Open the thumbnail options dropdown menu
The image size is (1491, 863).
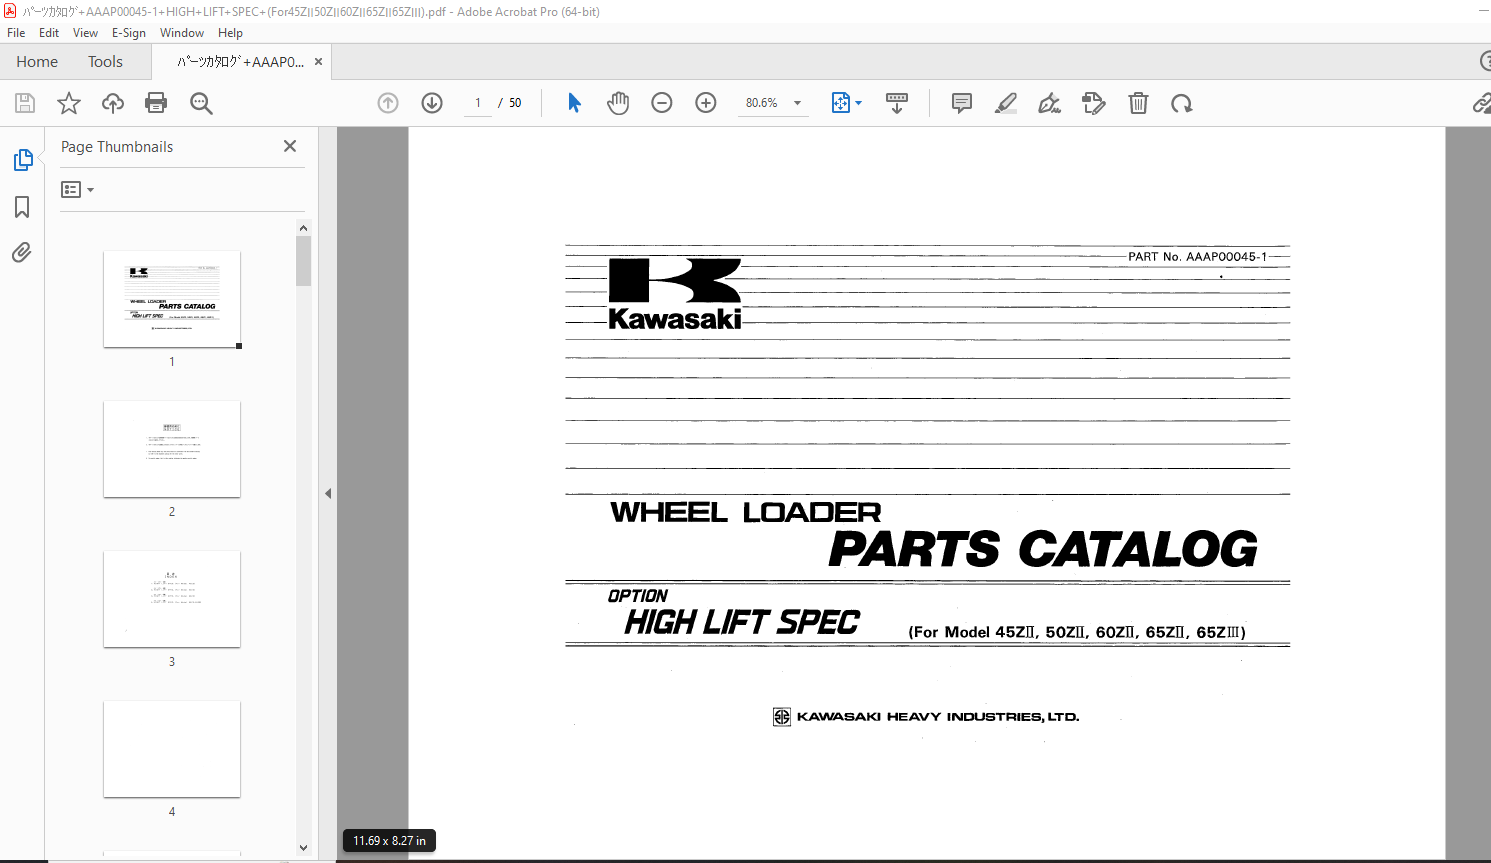tap(77, 189)
